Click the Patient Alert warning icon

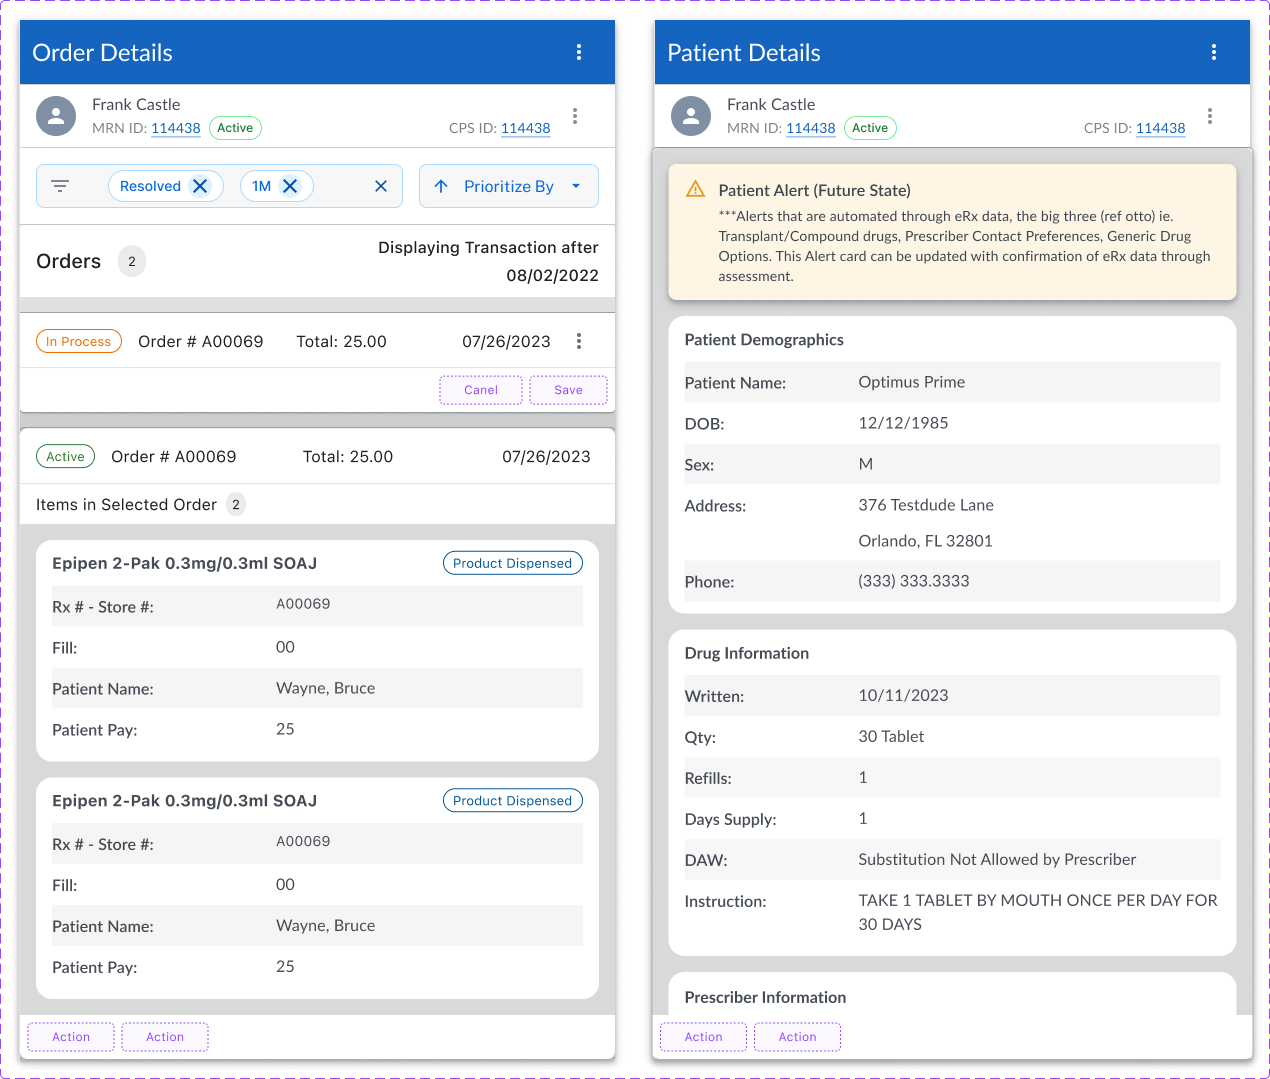(x=696, y=190)
